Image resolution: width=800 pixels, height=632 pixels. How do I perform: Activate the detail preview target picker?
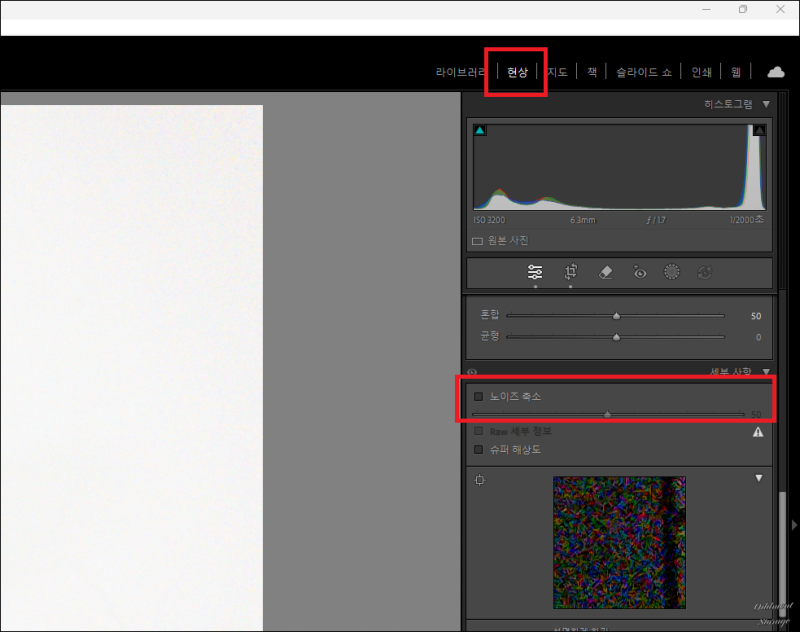480,480
